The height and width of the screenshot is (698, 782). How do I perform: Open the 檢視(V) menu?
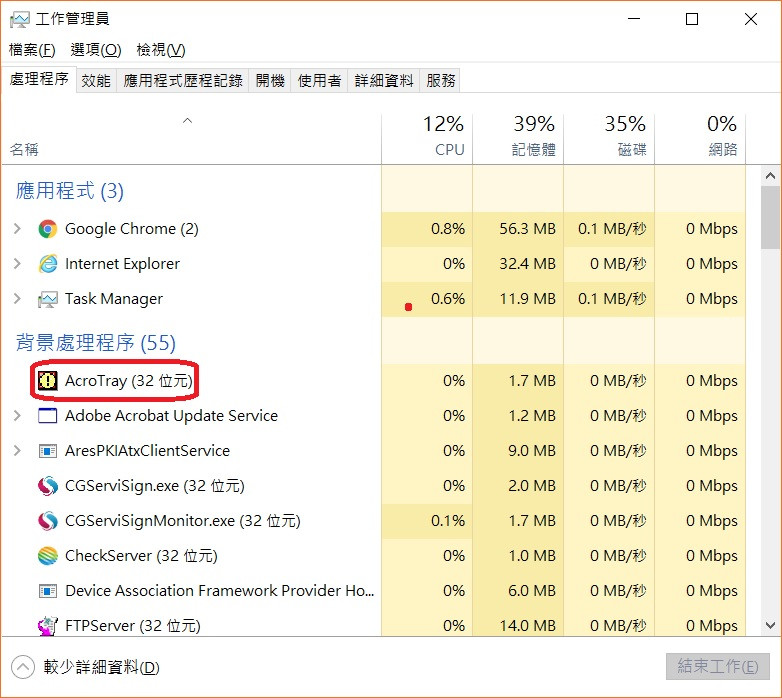pos(161,50)
